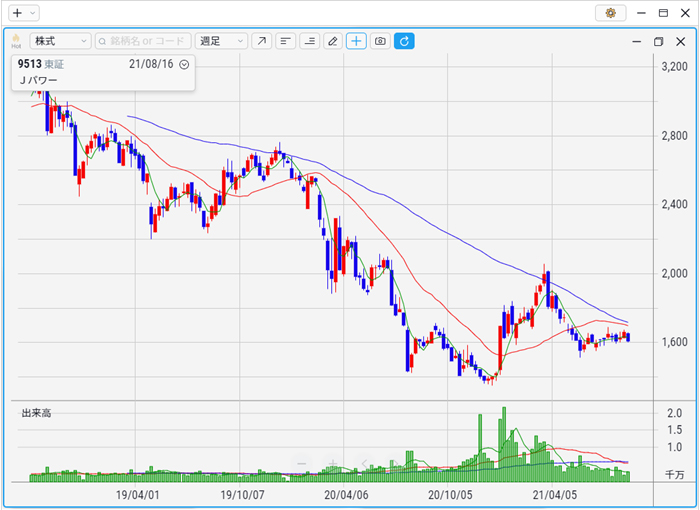Toggle the crosshair plus cursor tool
This screenshot has width=700, height=510.
tap(356, 41)
